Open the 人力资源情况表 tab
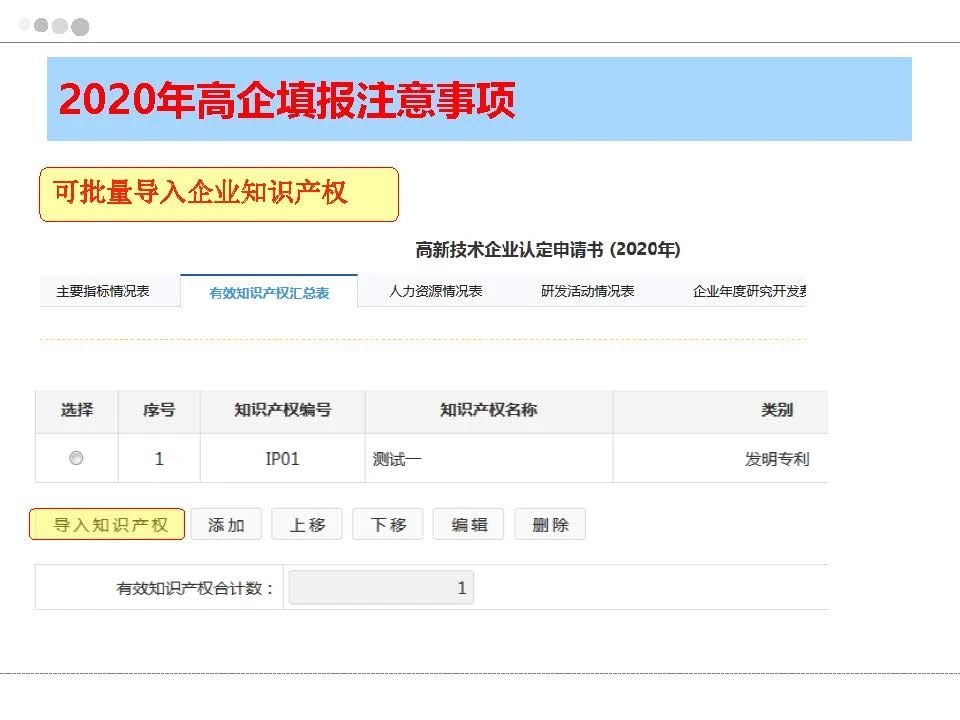 tap(435, 291)
